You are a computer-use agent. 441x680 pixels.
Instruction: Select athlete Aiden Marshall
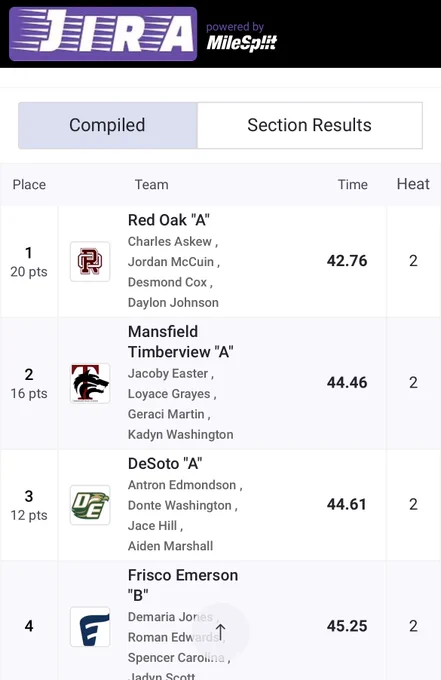coord(170,546)
